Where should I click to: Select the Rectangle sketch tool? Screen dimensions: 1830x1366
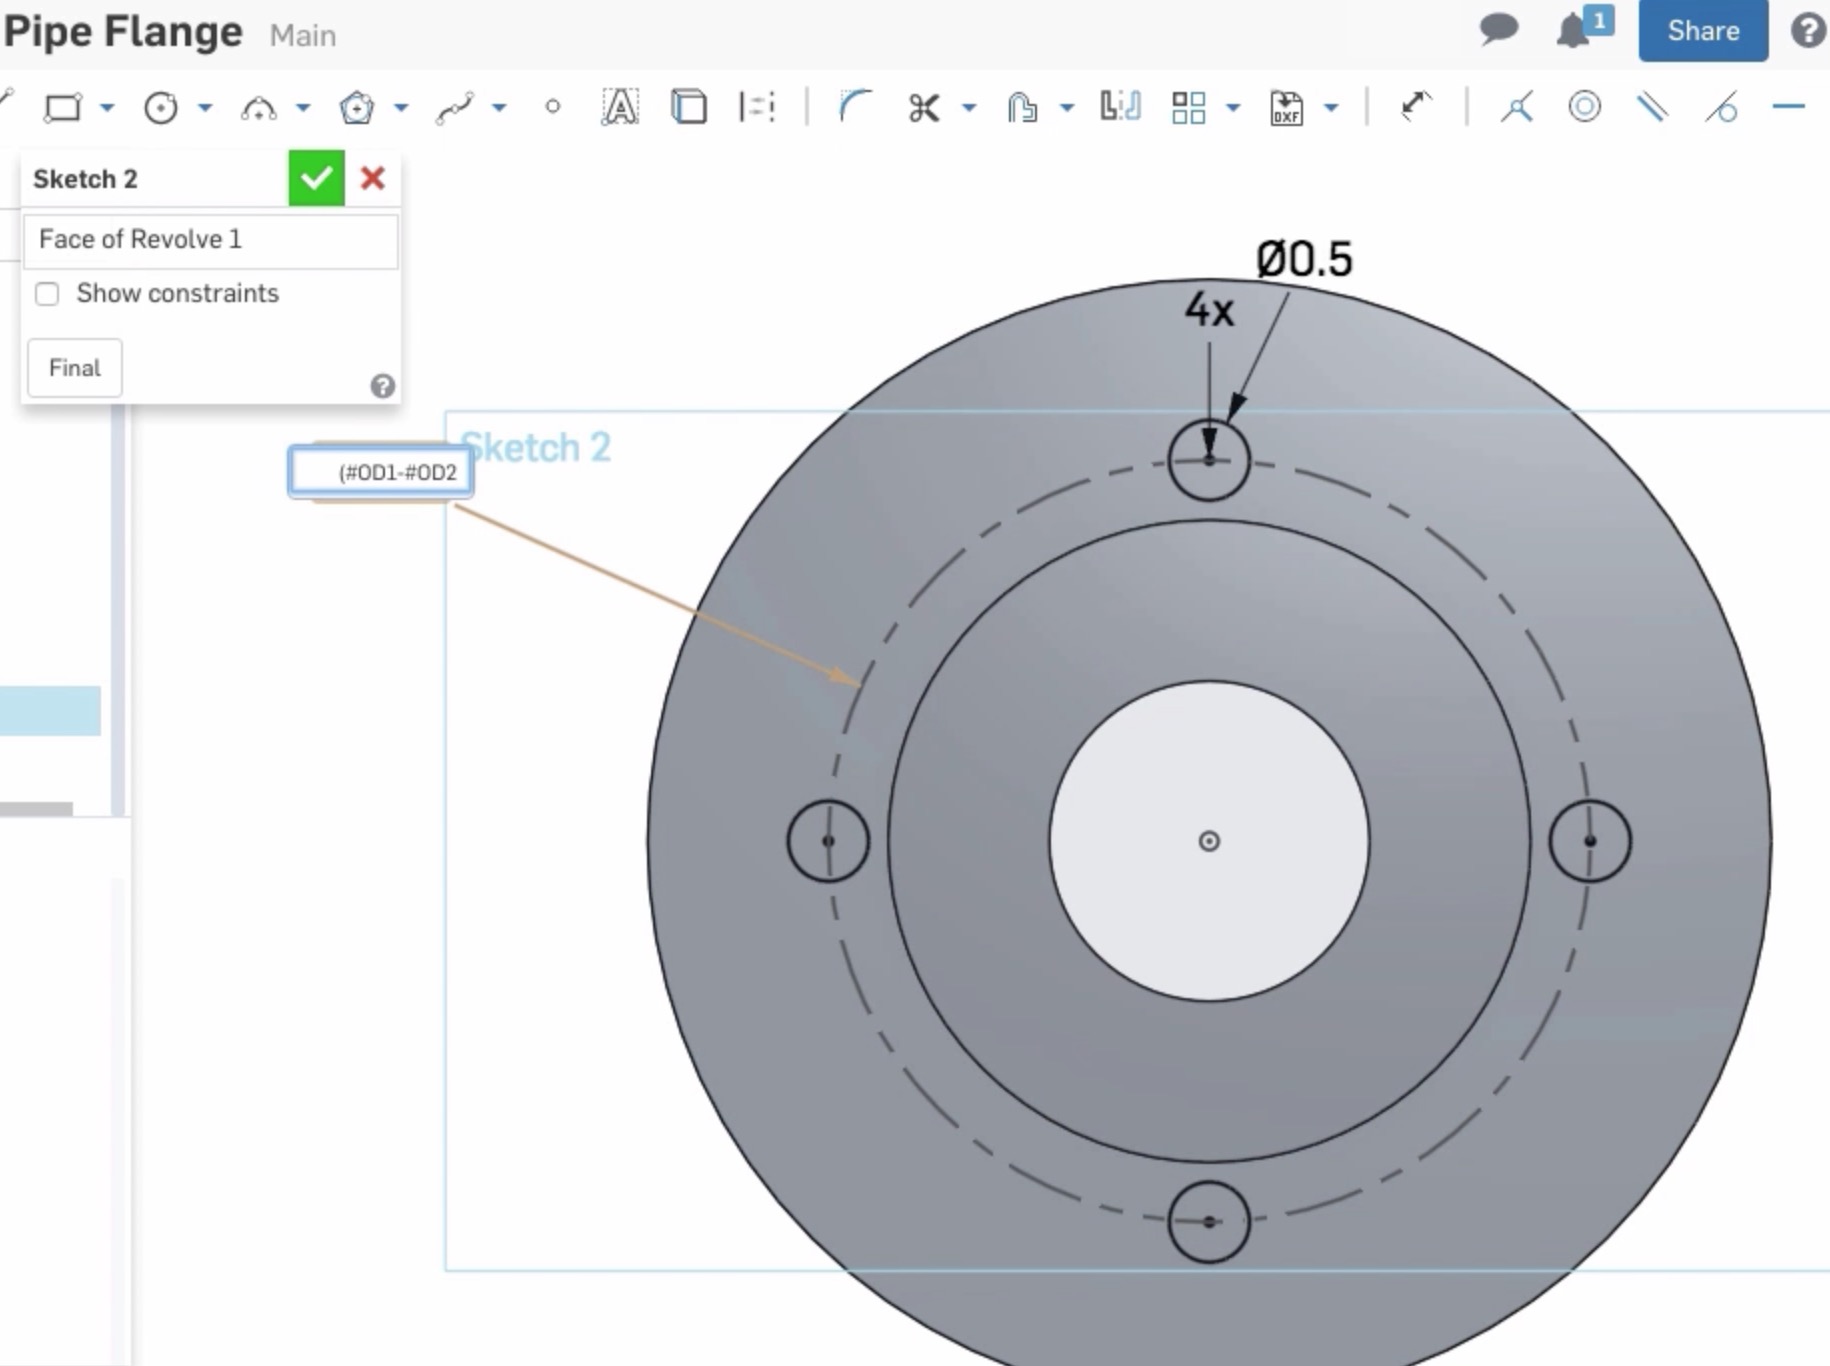(x=62, y=107)
